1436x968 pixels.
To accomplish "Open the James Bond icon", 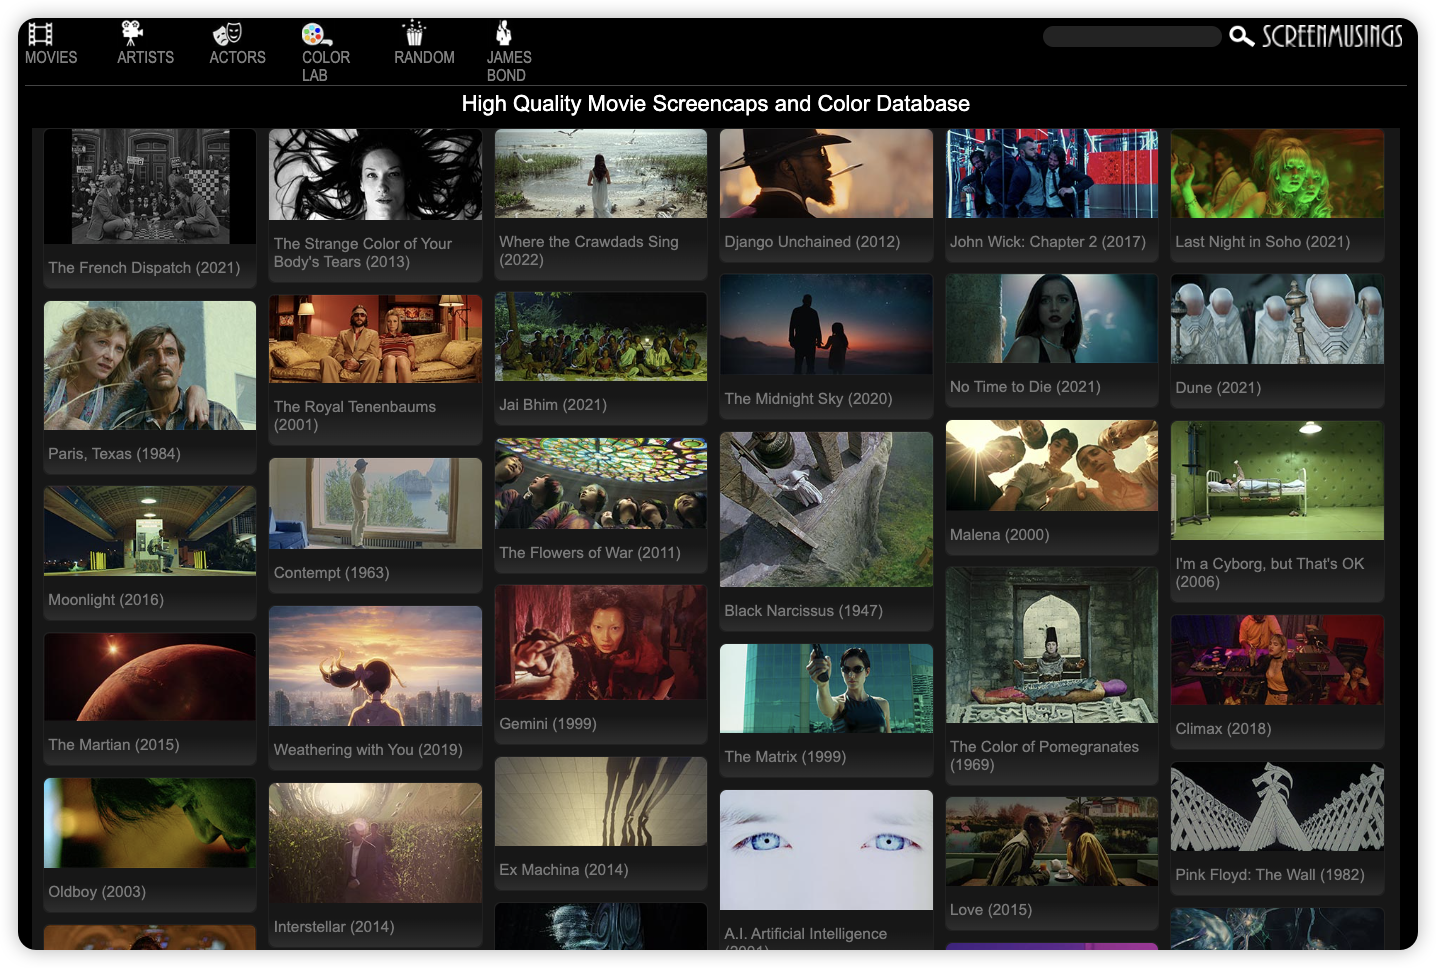I will (504, 33).
